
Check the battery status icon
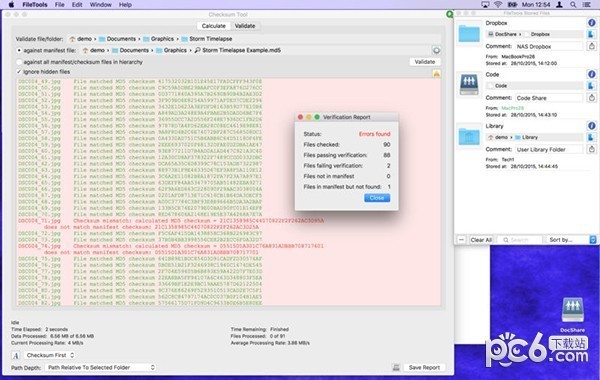click(x=512, y=5)
